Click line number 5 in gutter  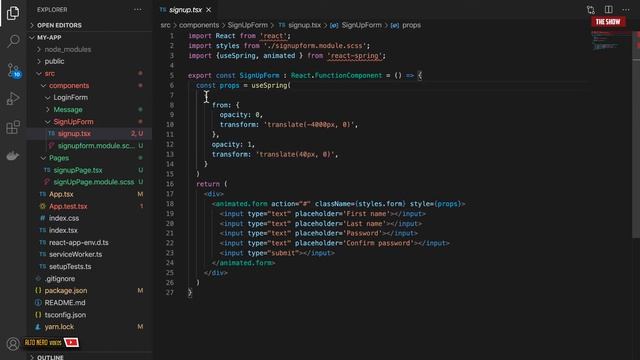pyautogui.click(x=172, y=76)
